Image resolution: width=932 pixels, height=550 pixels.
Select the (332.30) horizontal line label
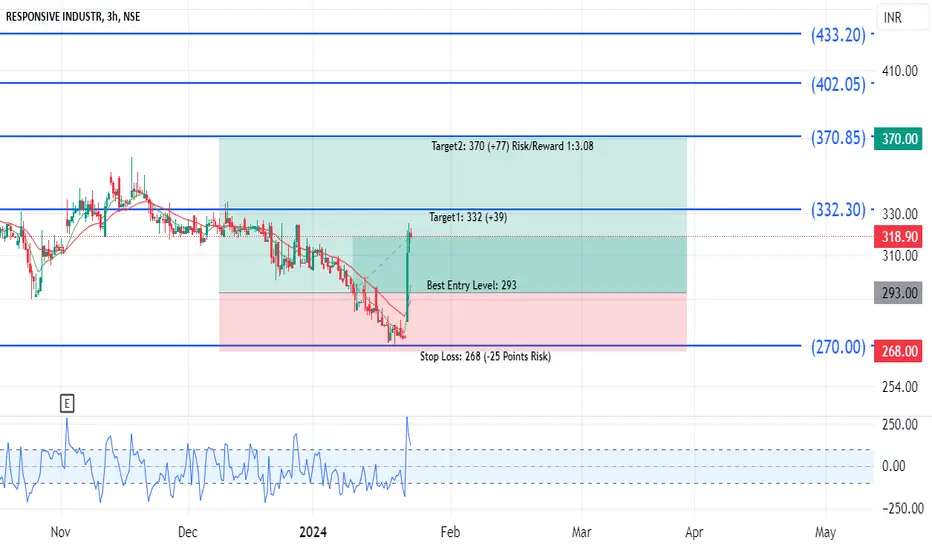click(x=838, y=210)
